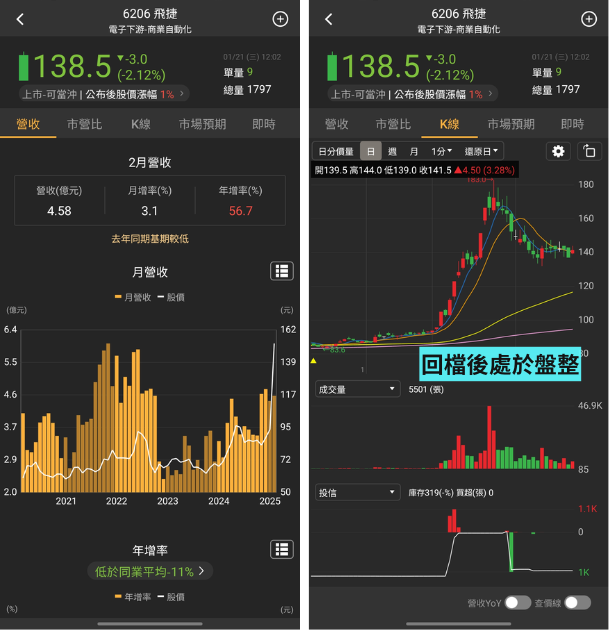Add stock to watchlist in right panel
Image resolution: width=609 pixels, height=630 pixels.
pyautogui.click(x=589, y=19)
